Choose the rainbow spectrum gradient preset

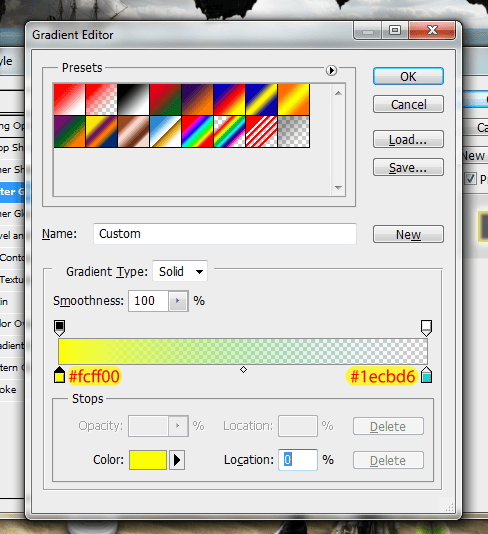(x=198, y=131)
